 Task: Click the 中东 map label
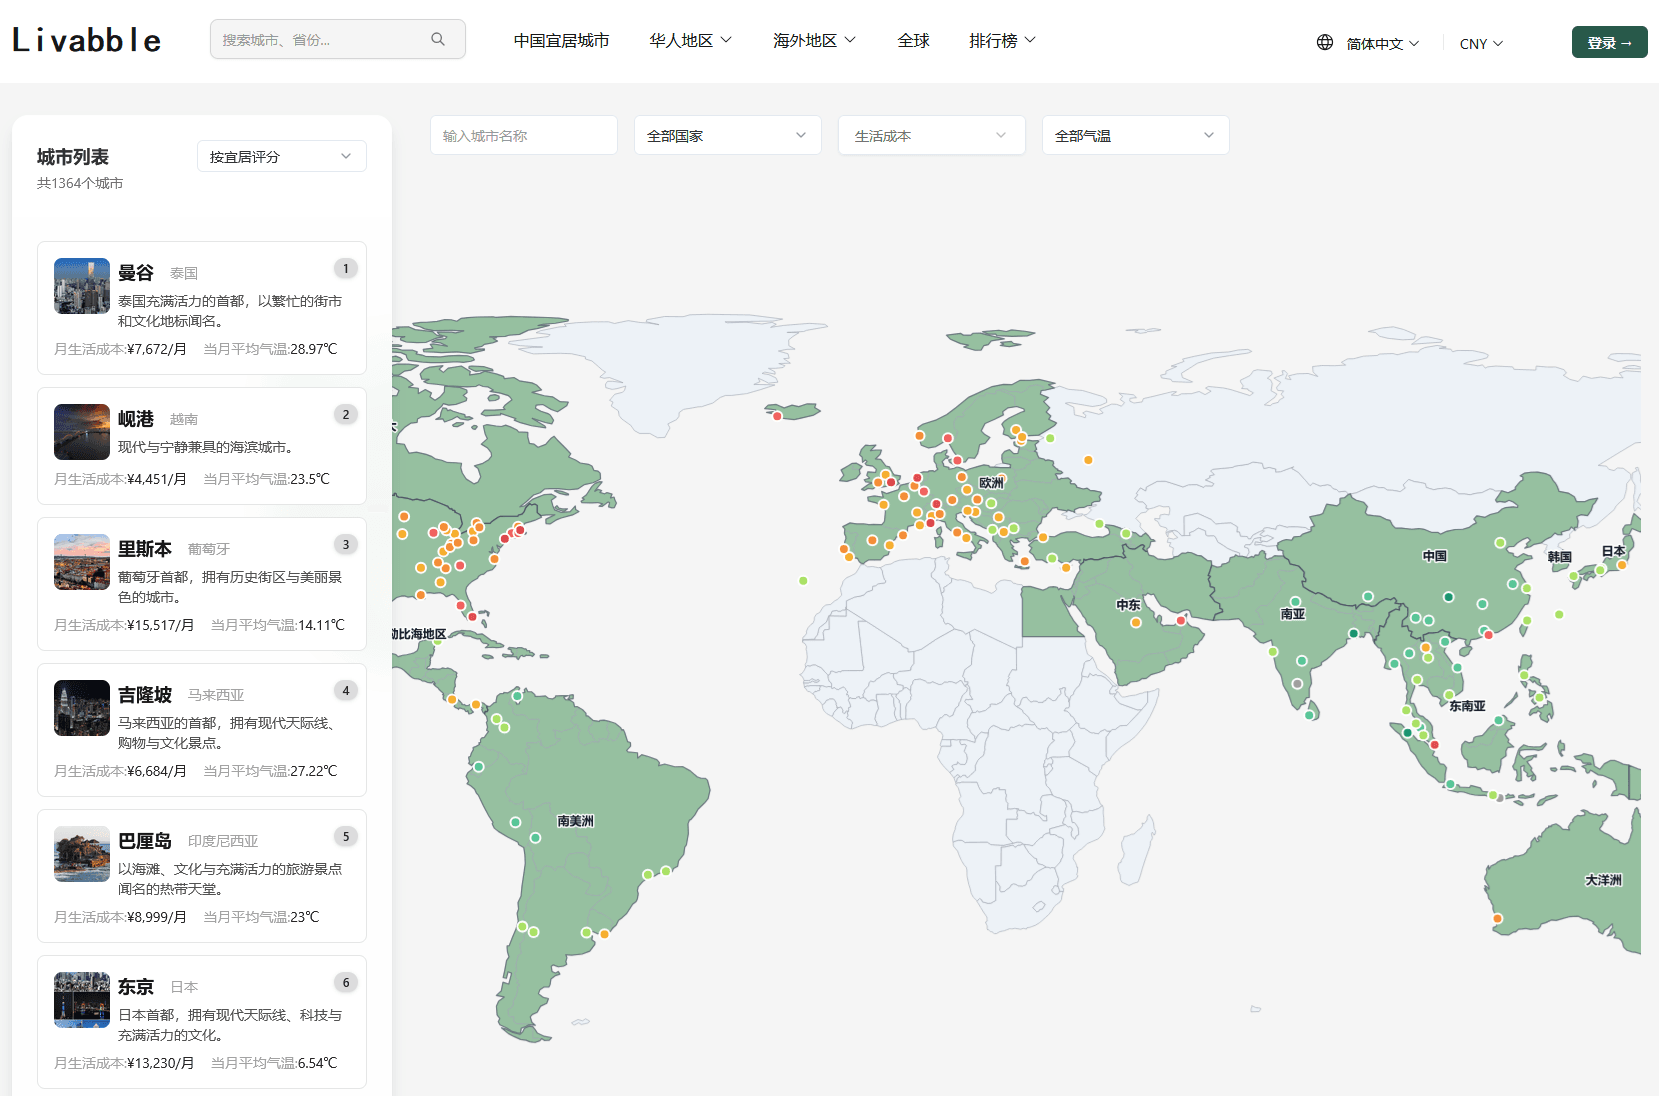(1128, 605)
